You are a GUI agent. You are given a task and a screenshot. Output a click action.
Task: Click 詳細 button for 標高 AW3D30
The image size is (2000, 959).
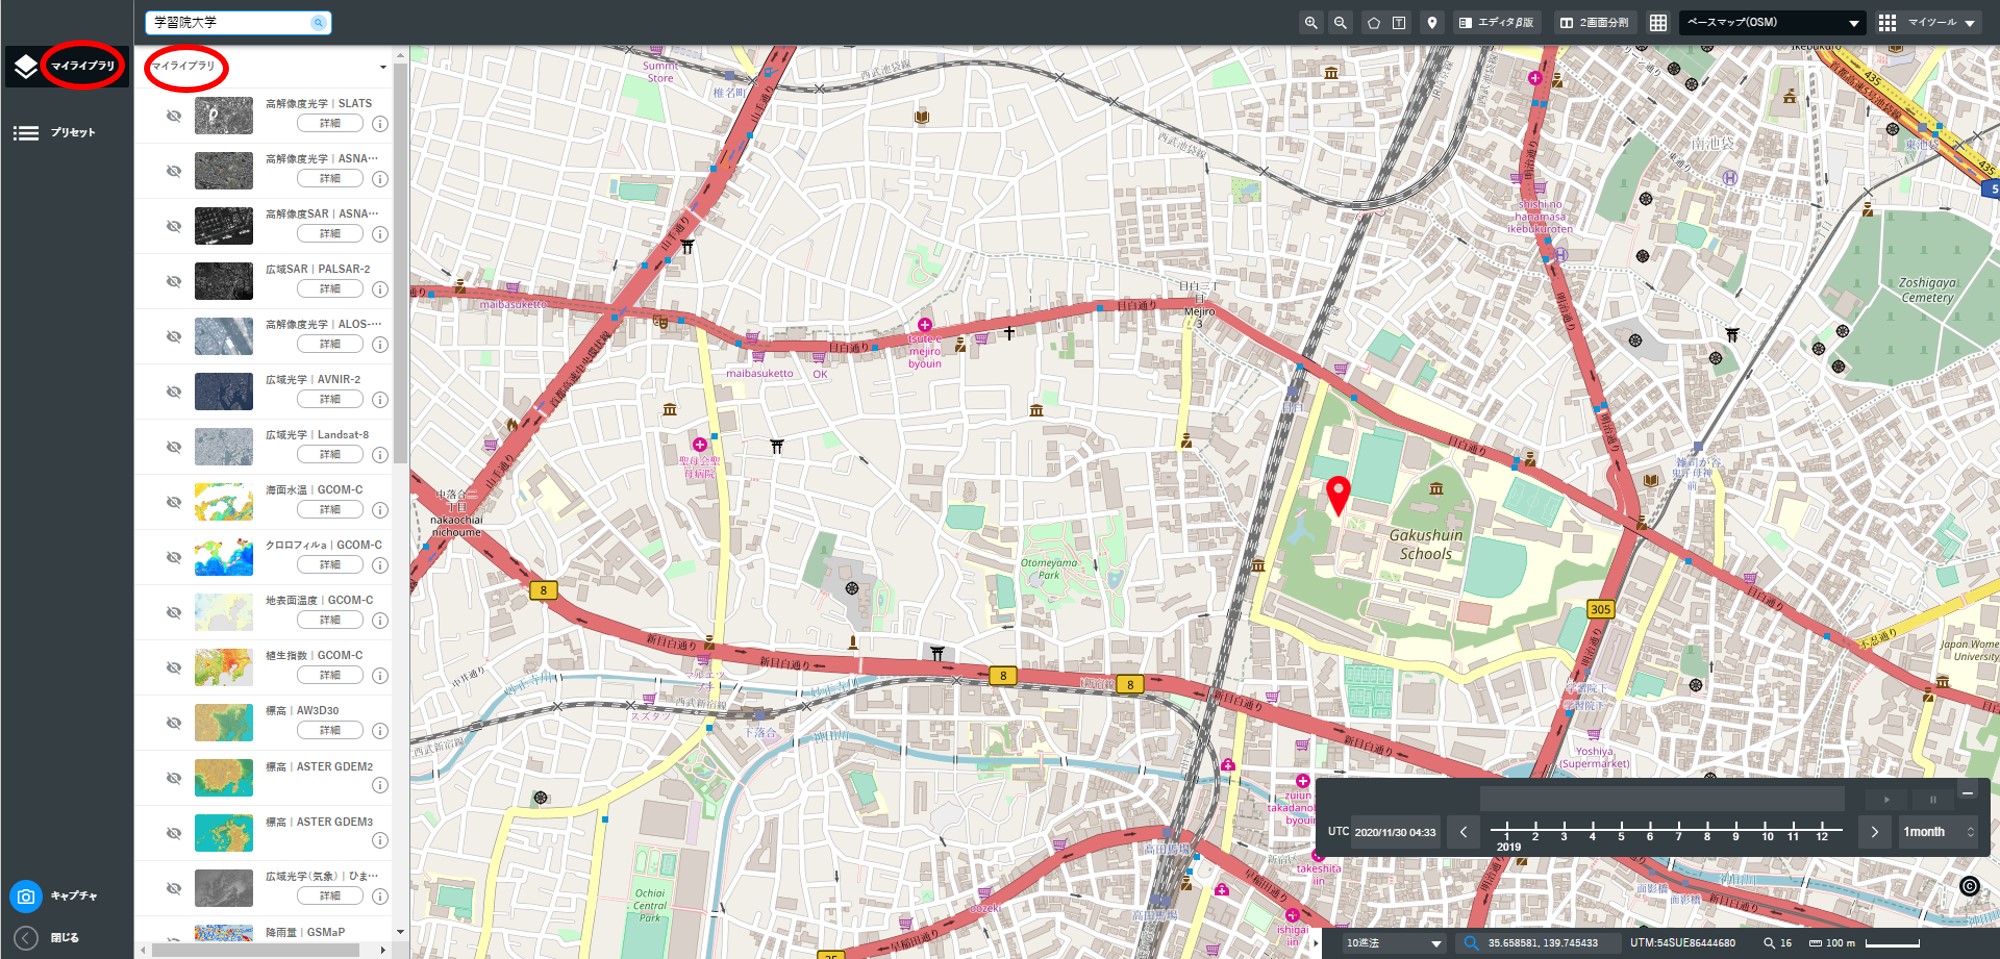pos(330,731)
